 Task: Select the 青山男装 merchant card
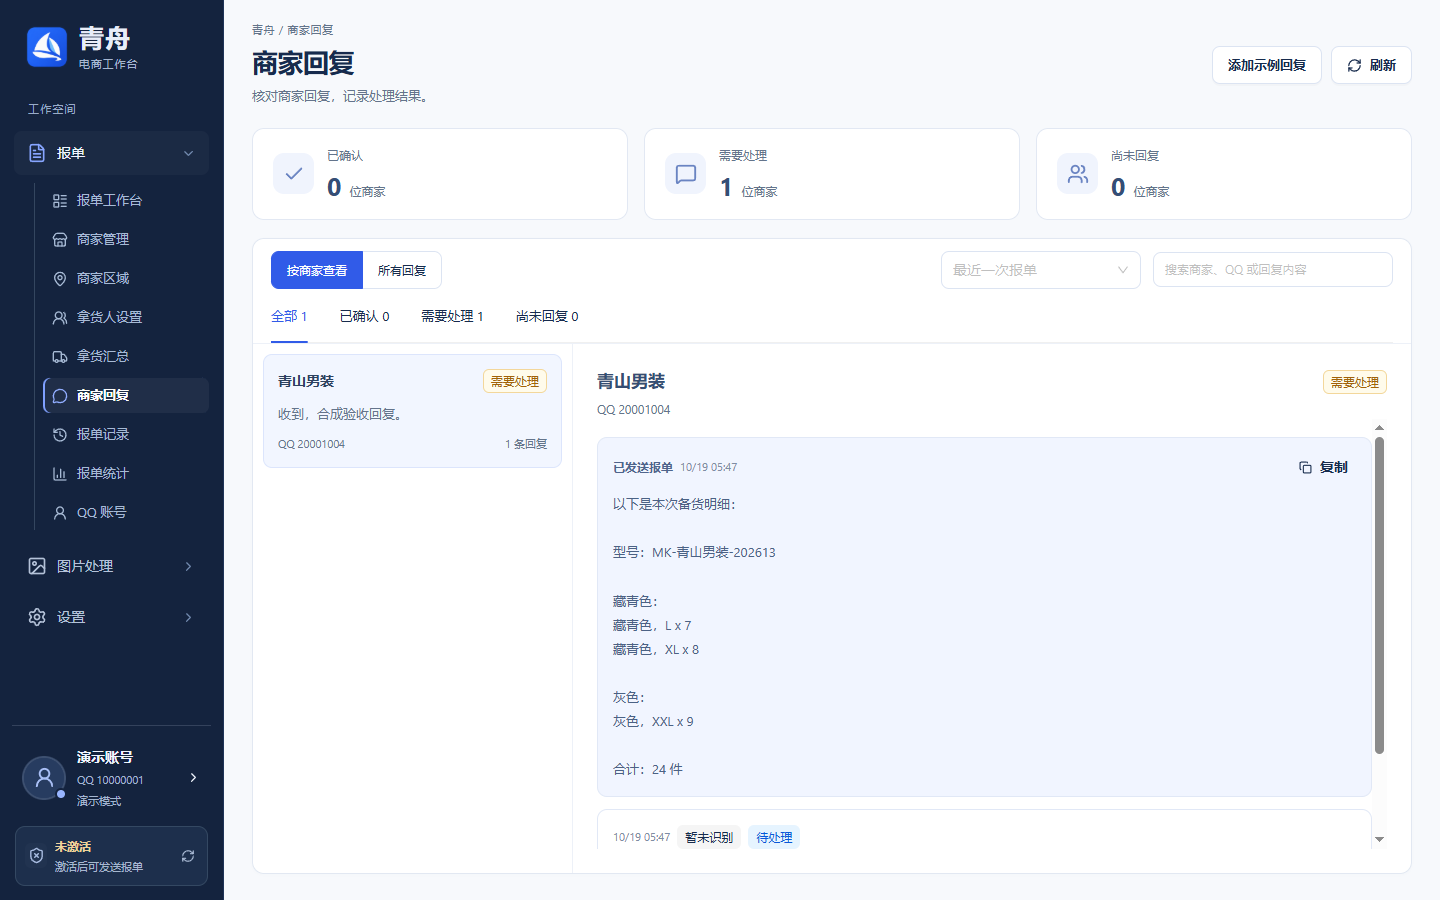pyautogui.click(x=412, y=411)
